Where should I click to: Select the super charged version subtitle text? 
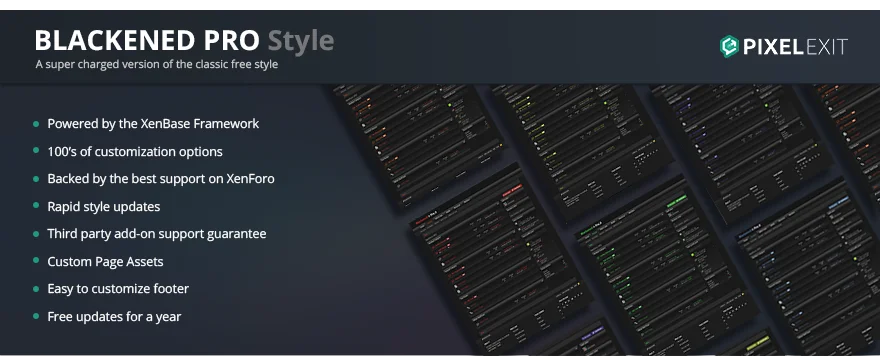pyautogui.click(x=157, y=64)
